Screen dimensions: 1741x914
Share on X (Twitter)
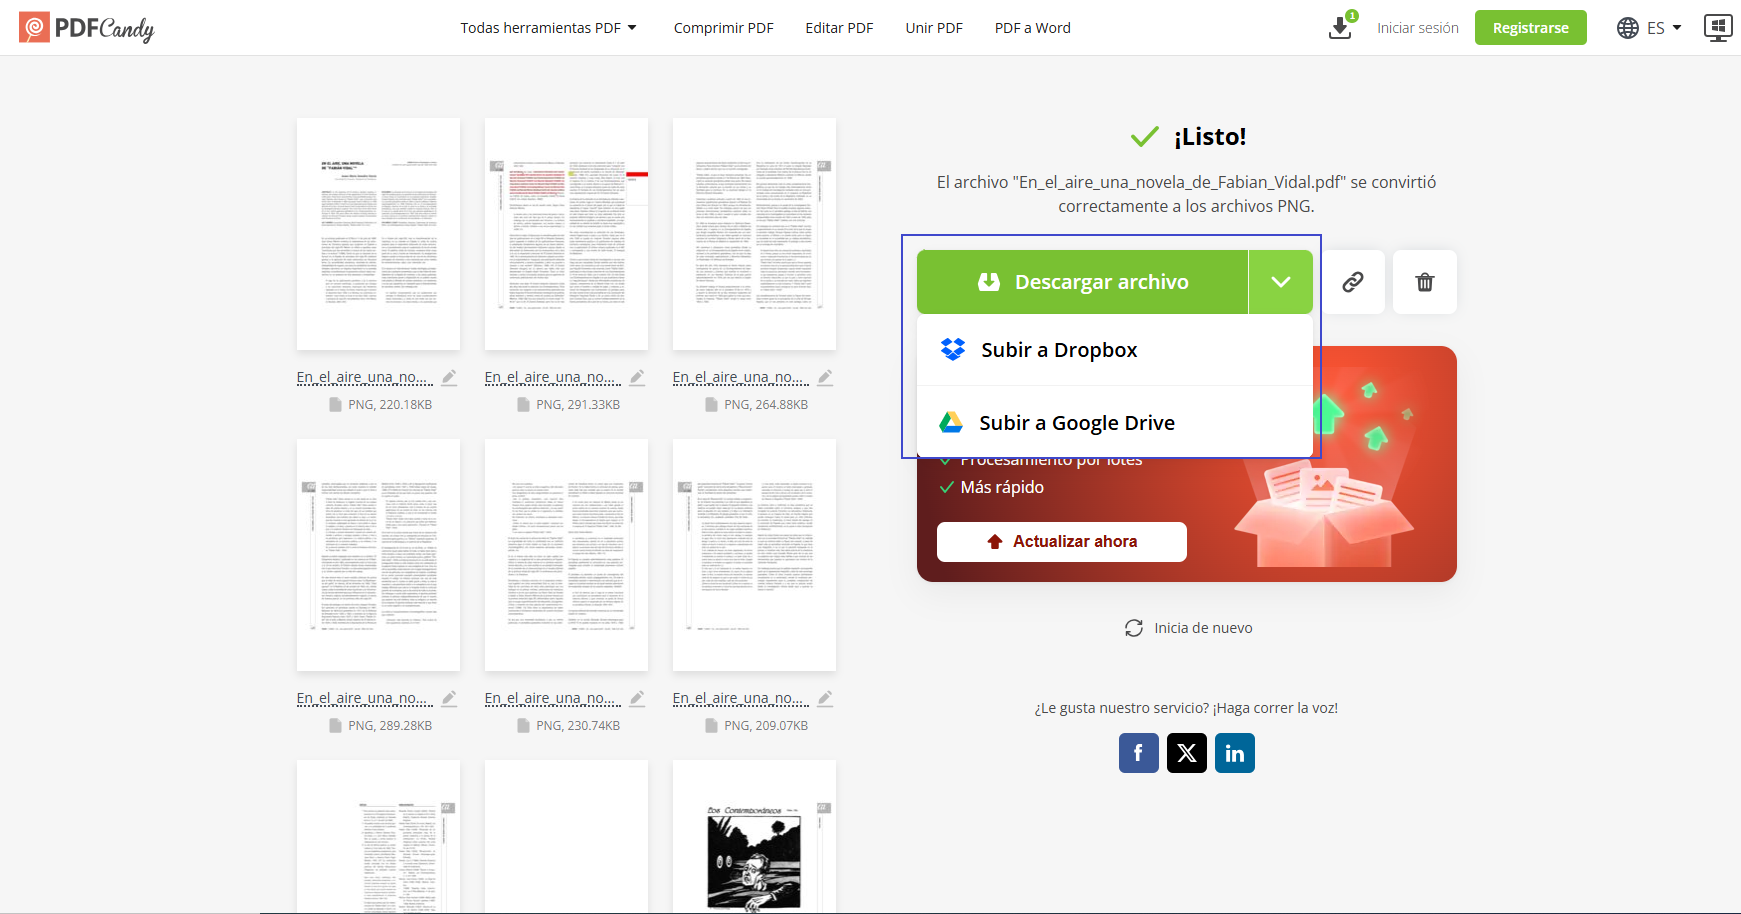tap(1187, 753)
